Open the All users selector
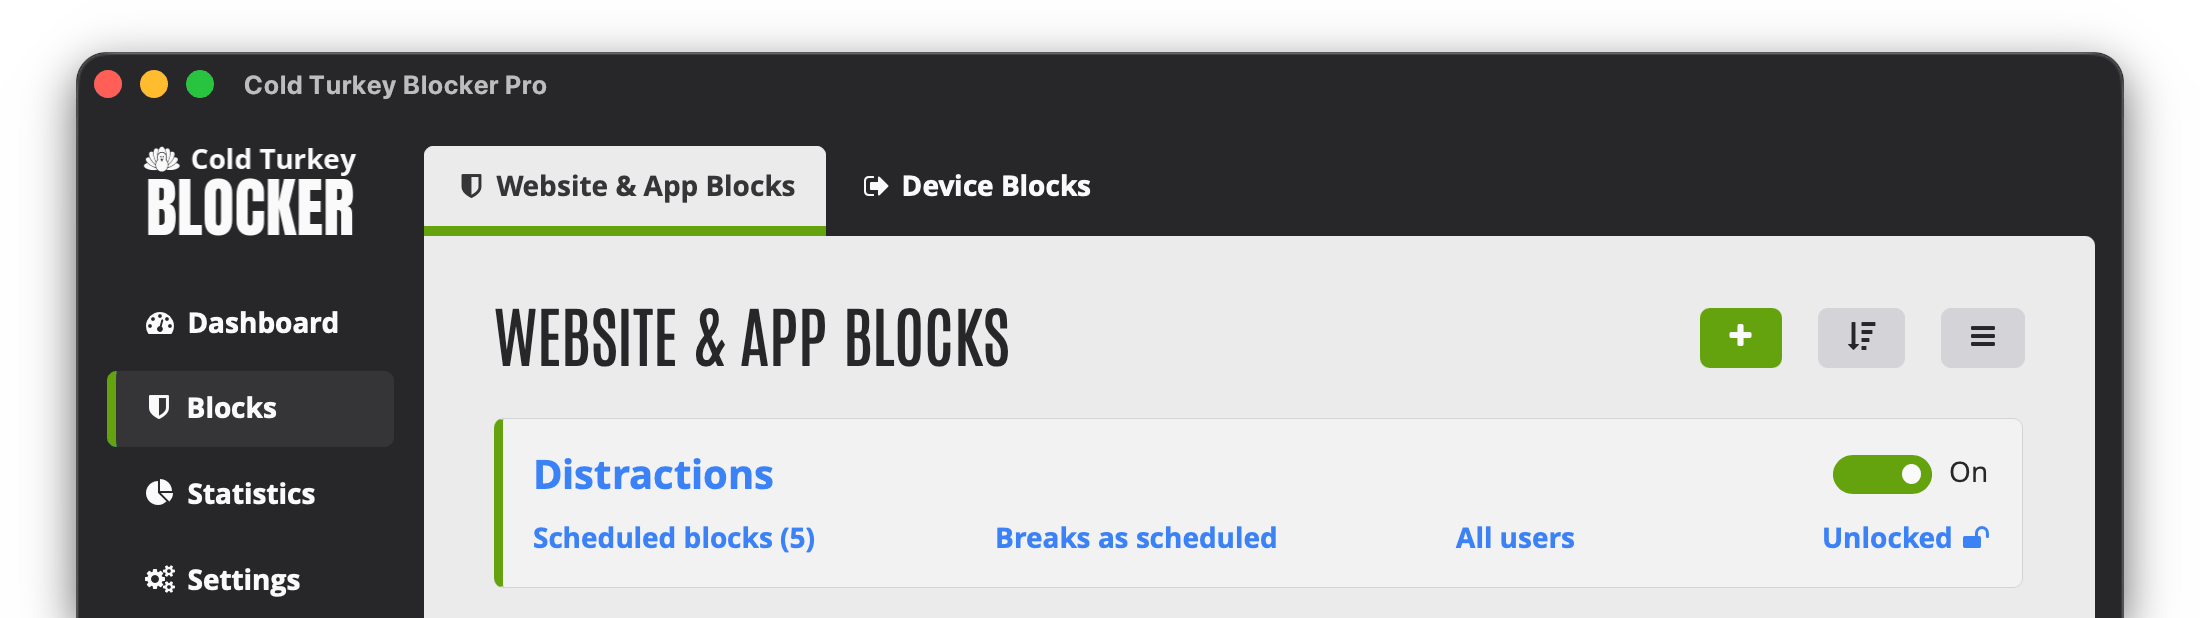 click(x=1514, y=538)
